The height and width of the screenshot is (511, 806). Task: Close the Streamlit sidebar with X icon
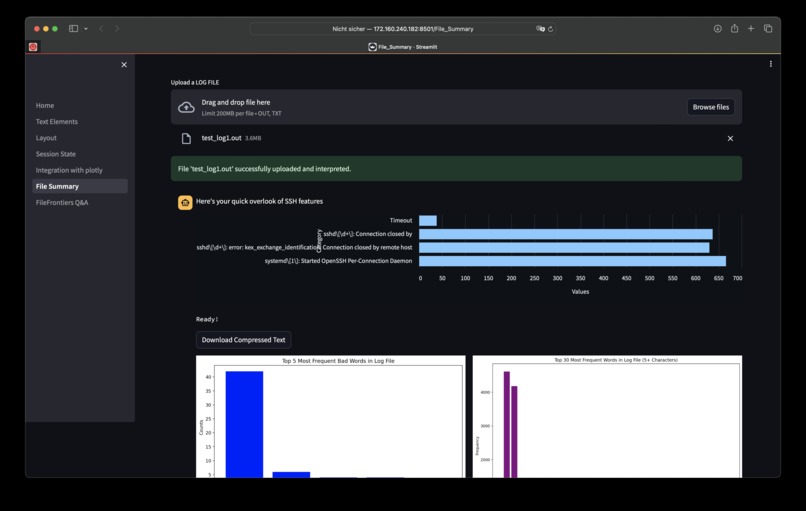pos(124,65)
